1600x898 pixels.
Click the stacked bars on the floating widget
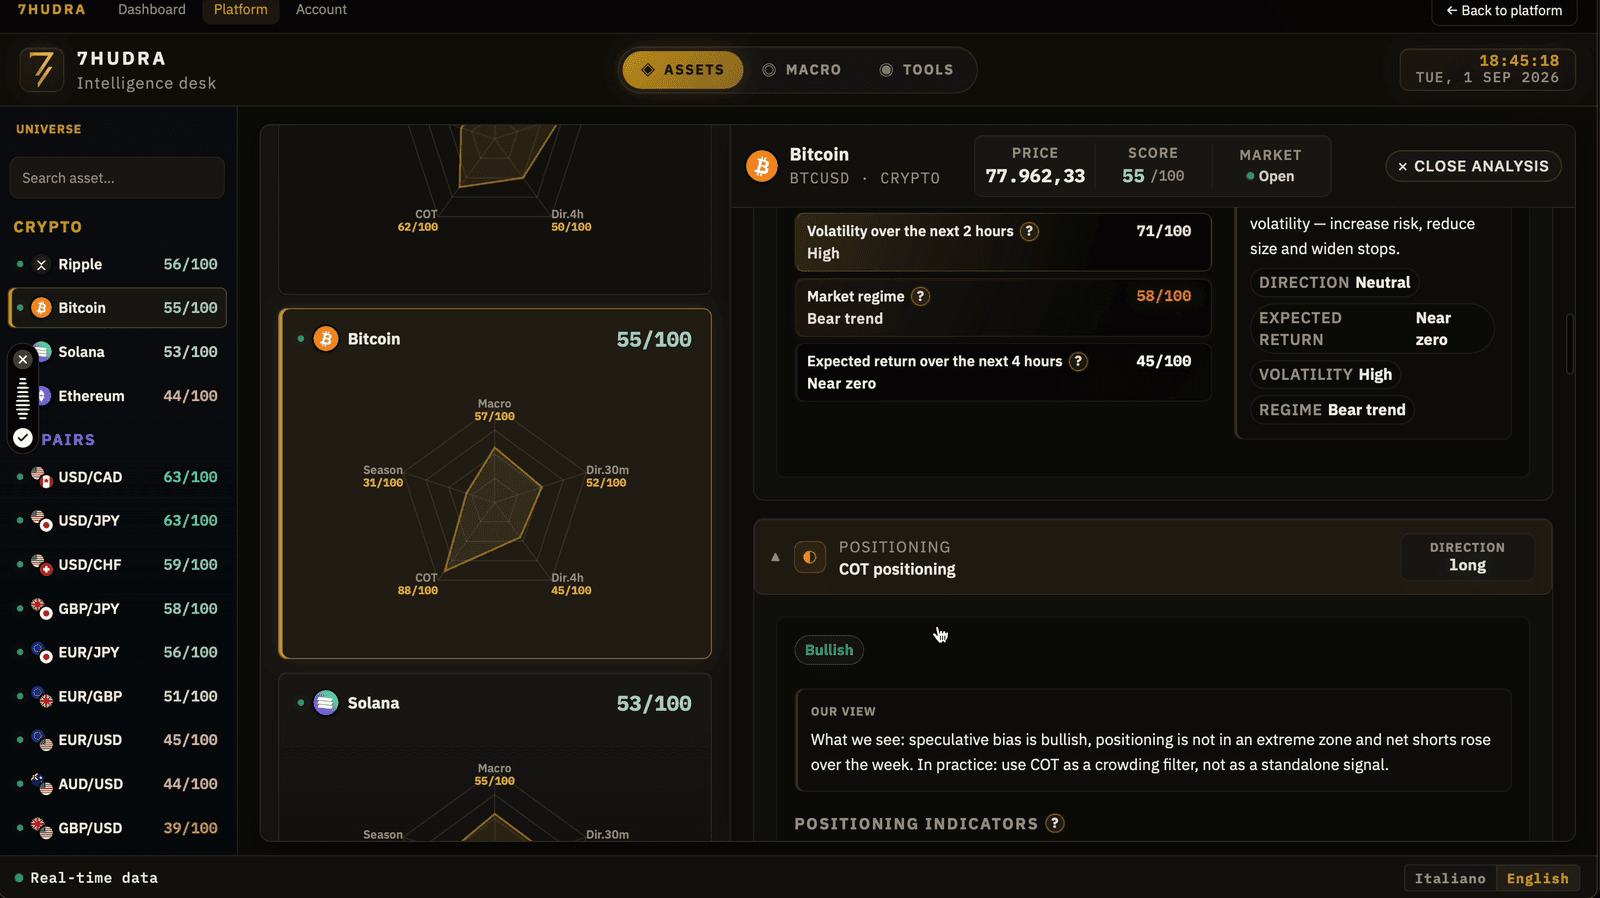click(23, 398)
